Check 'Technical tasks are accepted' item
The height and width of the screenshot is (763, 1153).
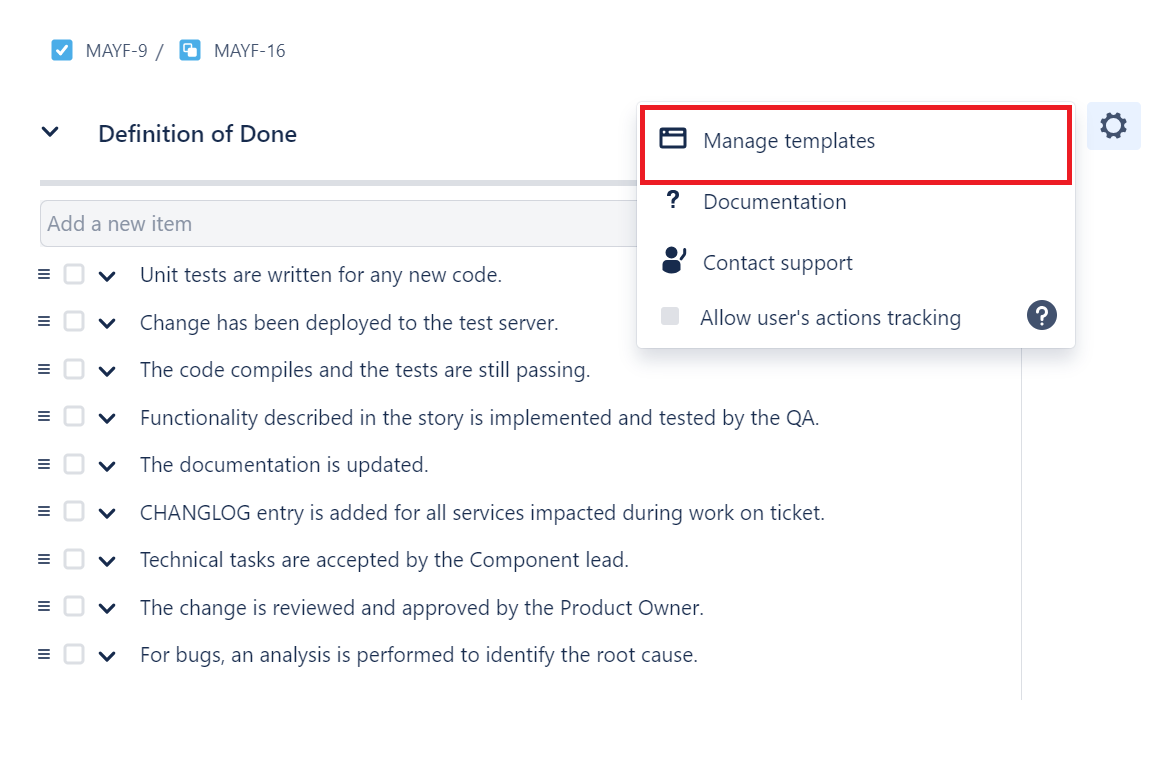[74, 559]
